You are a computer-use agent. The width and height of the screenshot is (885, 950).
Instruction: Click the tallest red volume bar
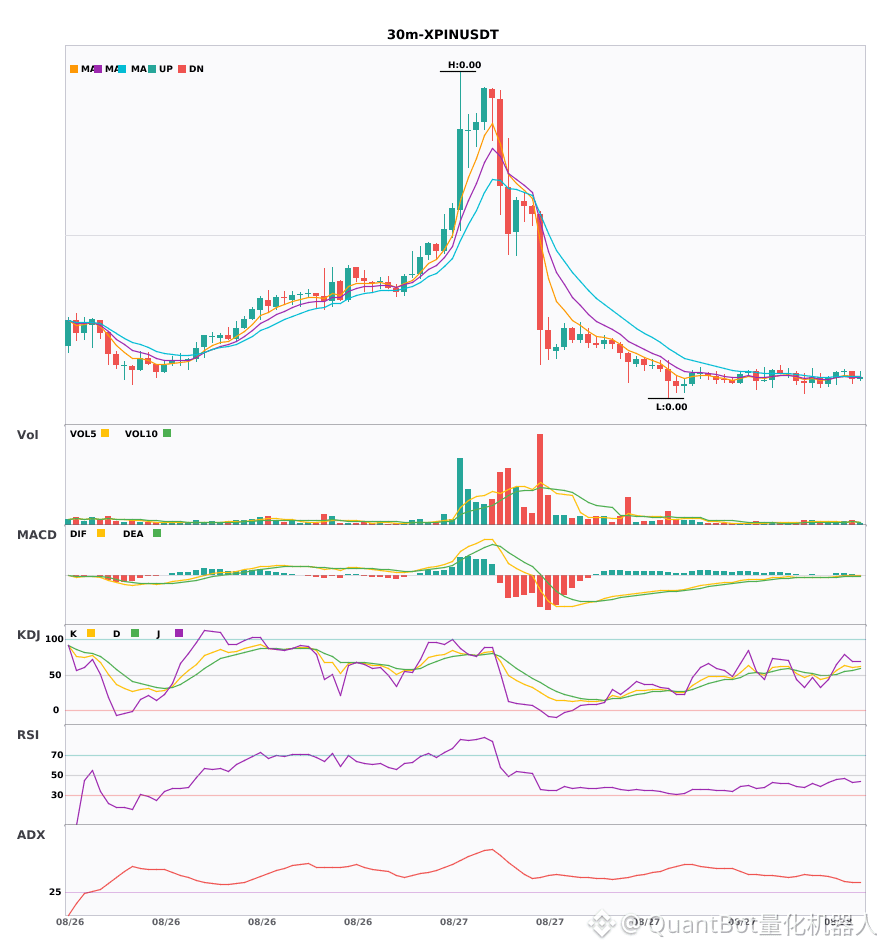click(540, 479)
